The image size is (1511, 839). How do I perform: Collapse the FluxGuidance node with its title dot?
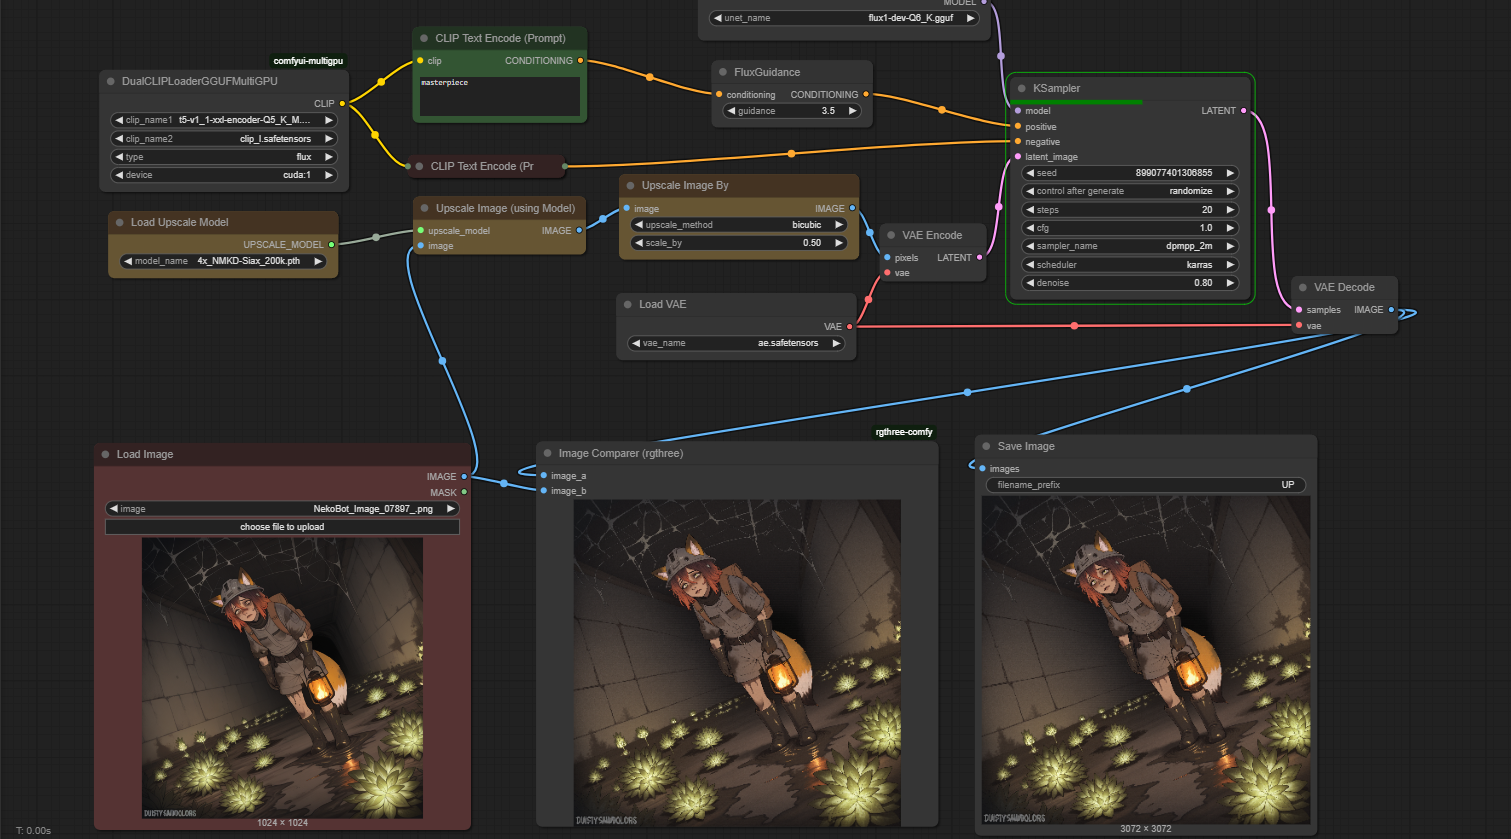(723, 72)
